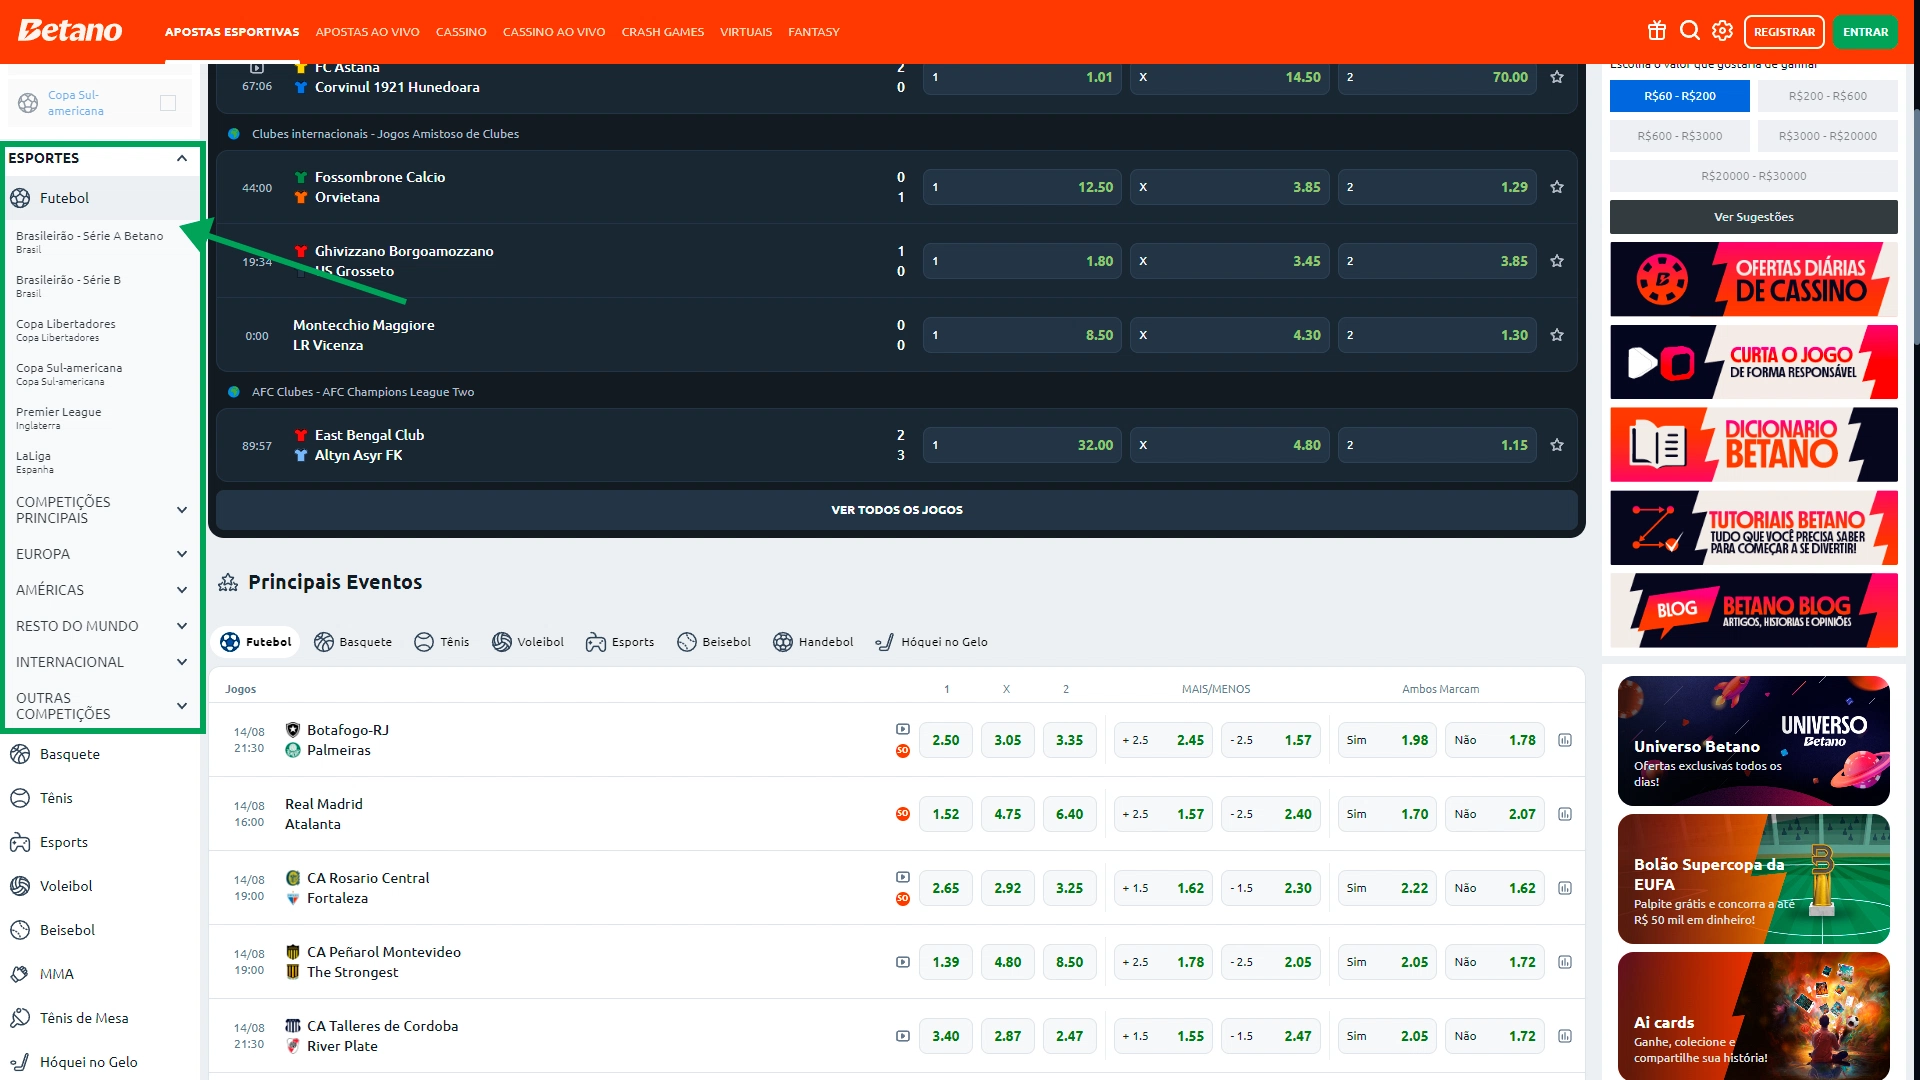Click the Betano logo
The width and height of the screenshot is (1920, 1080).
[x=70, y=31]
